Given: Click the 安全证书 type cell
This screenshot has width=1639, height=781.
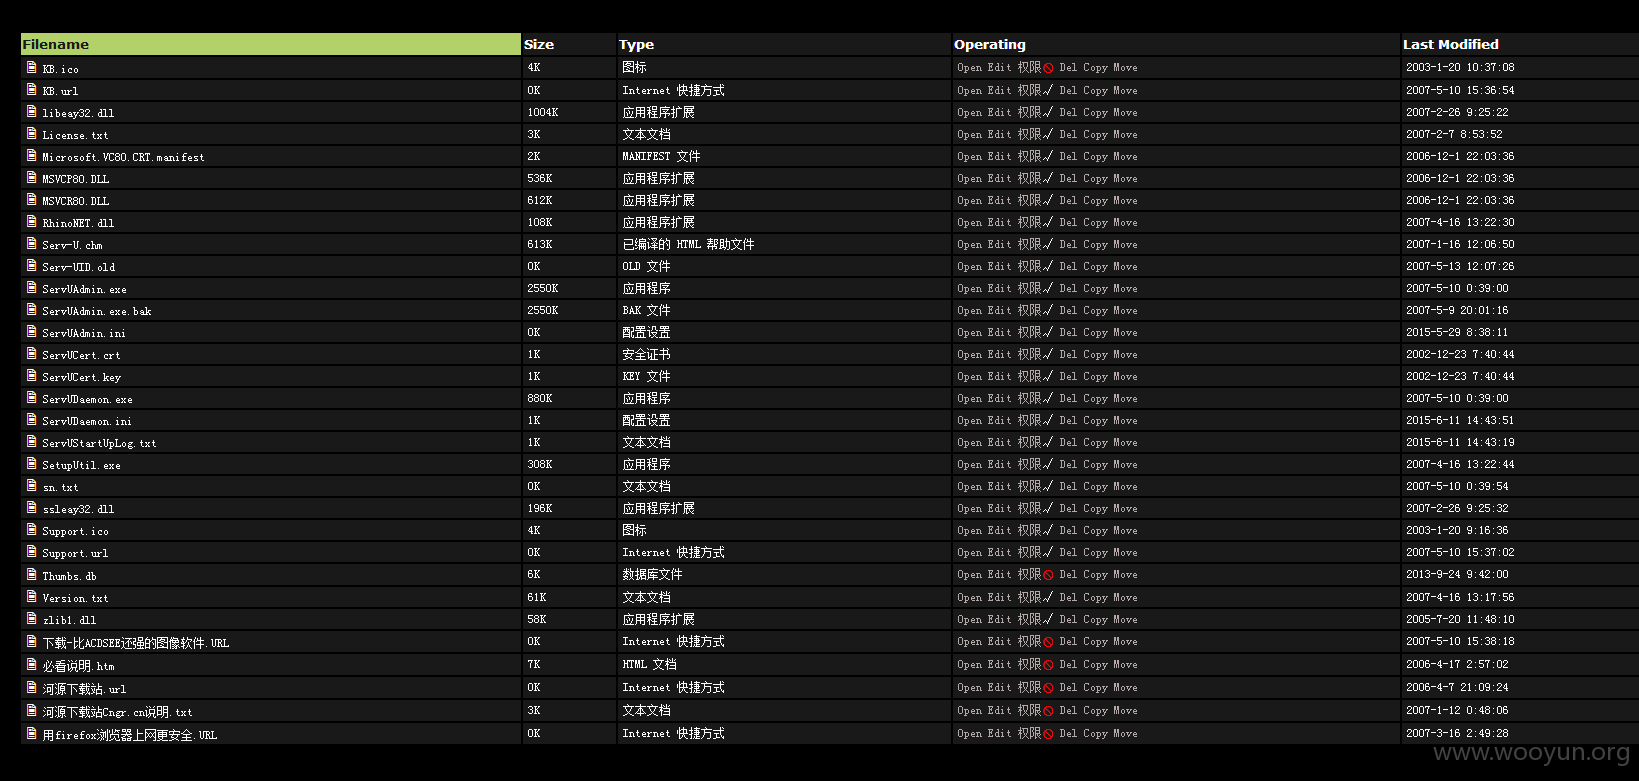Looking at the screenshot, I should click(x=646, y=354).
